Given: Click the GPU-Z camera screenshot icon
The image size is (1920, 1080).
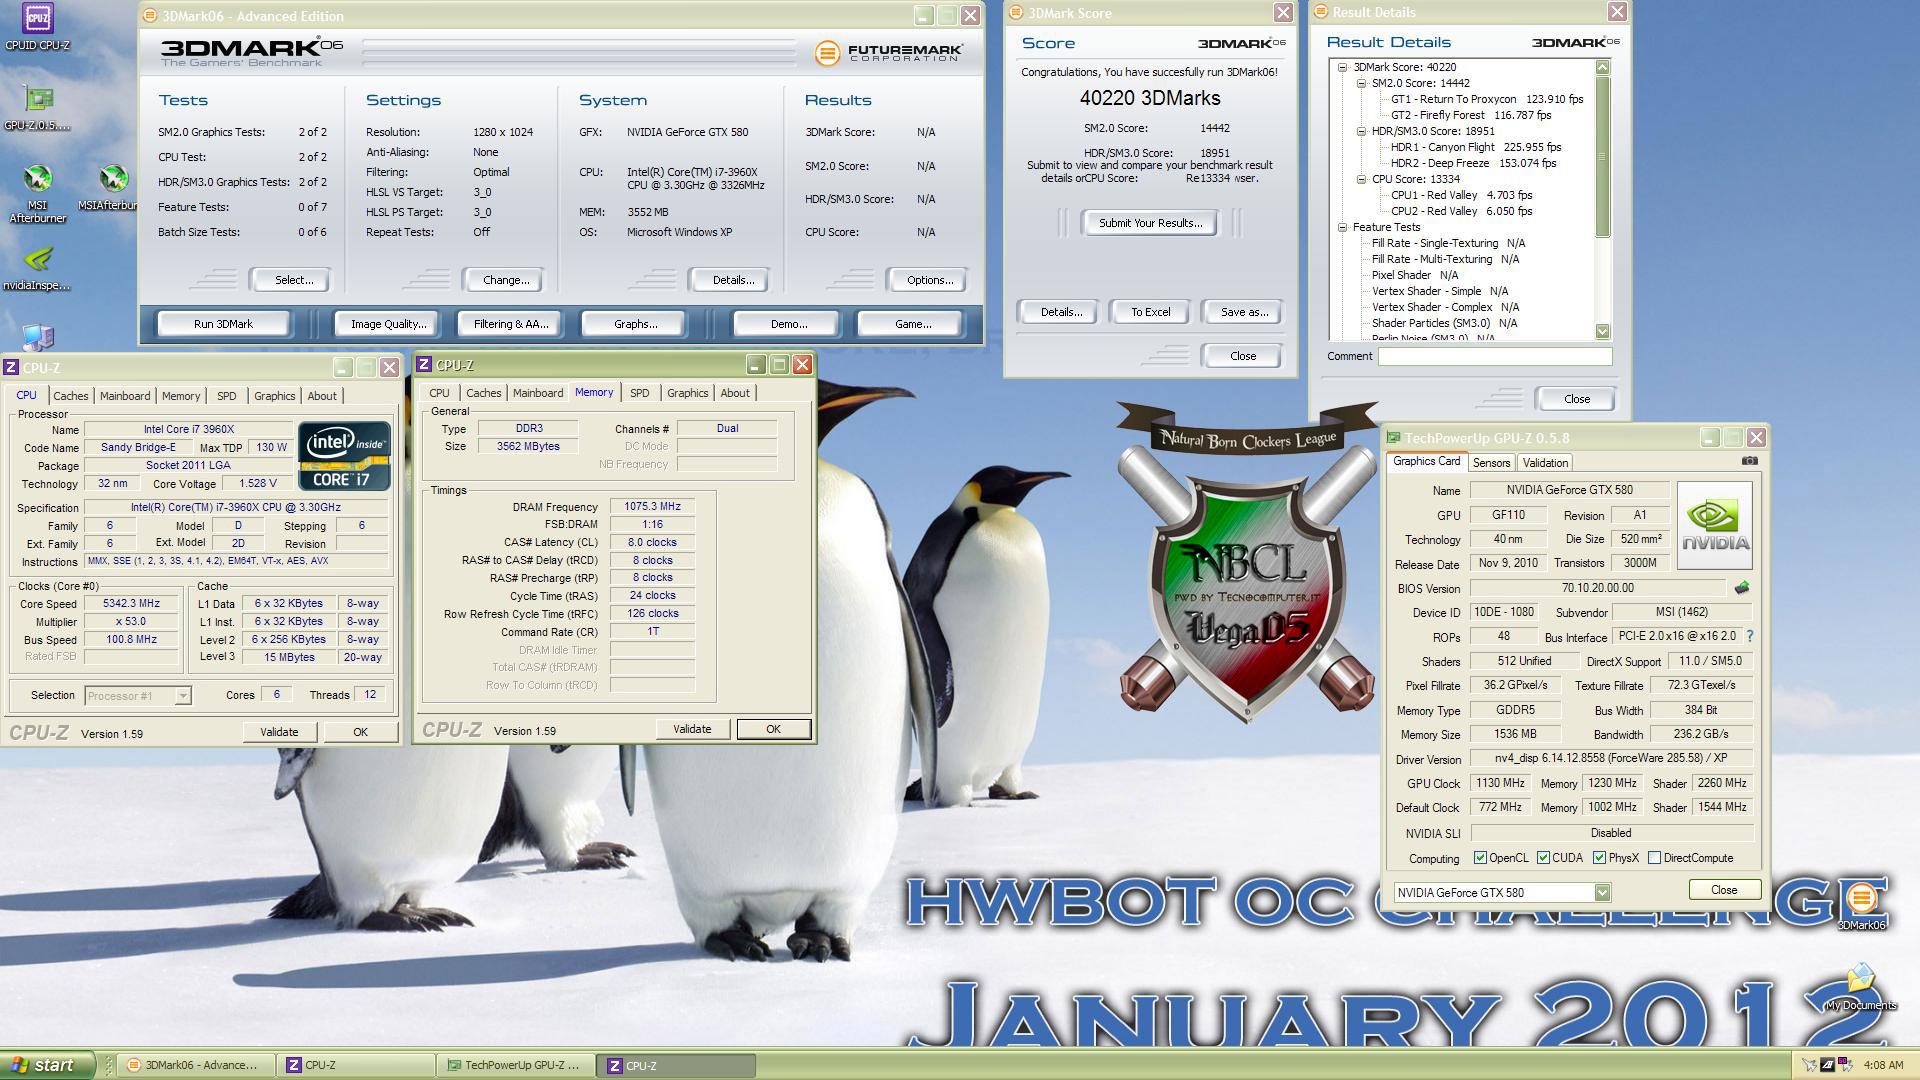Looking at the screenshot, I should tap(1749, 461).
